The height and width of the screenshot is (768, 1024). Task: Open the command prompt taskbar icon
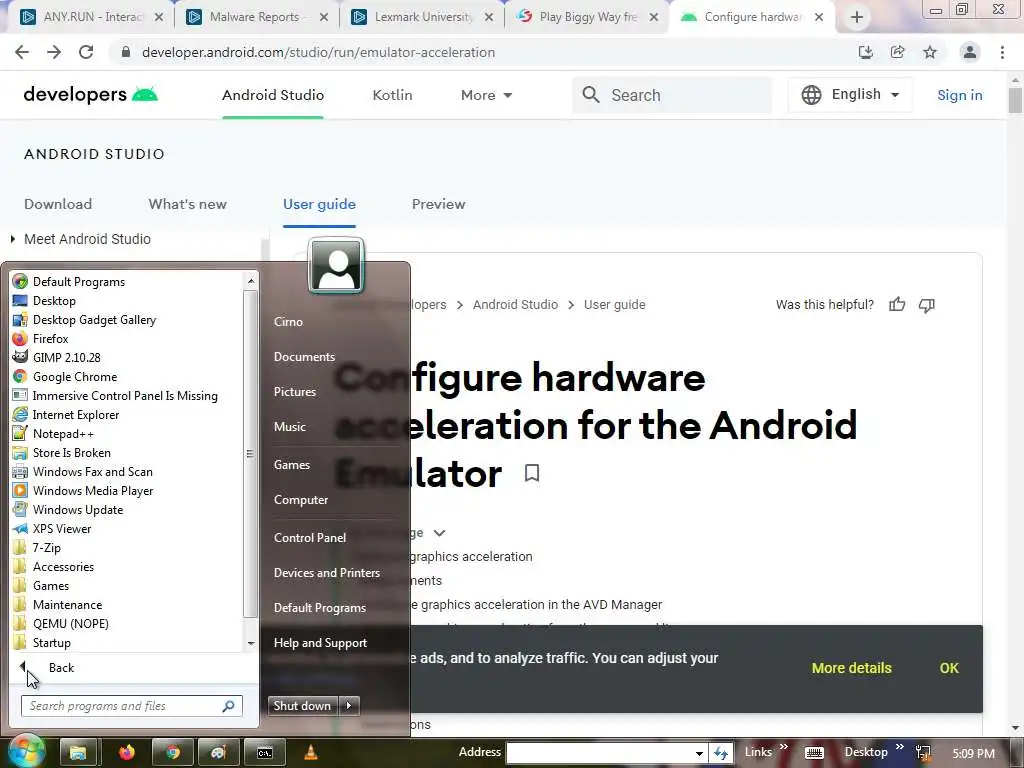click(x=264, y=753)
